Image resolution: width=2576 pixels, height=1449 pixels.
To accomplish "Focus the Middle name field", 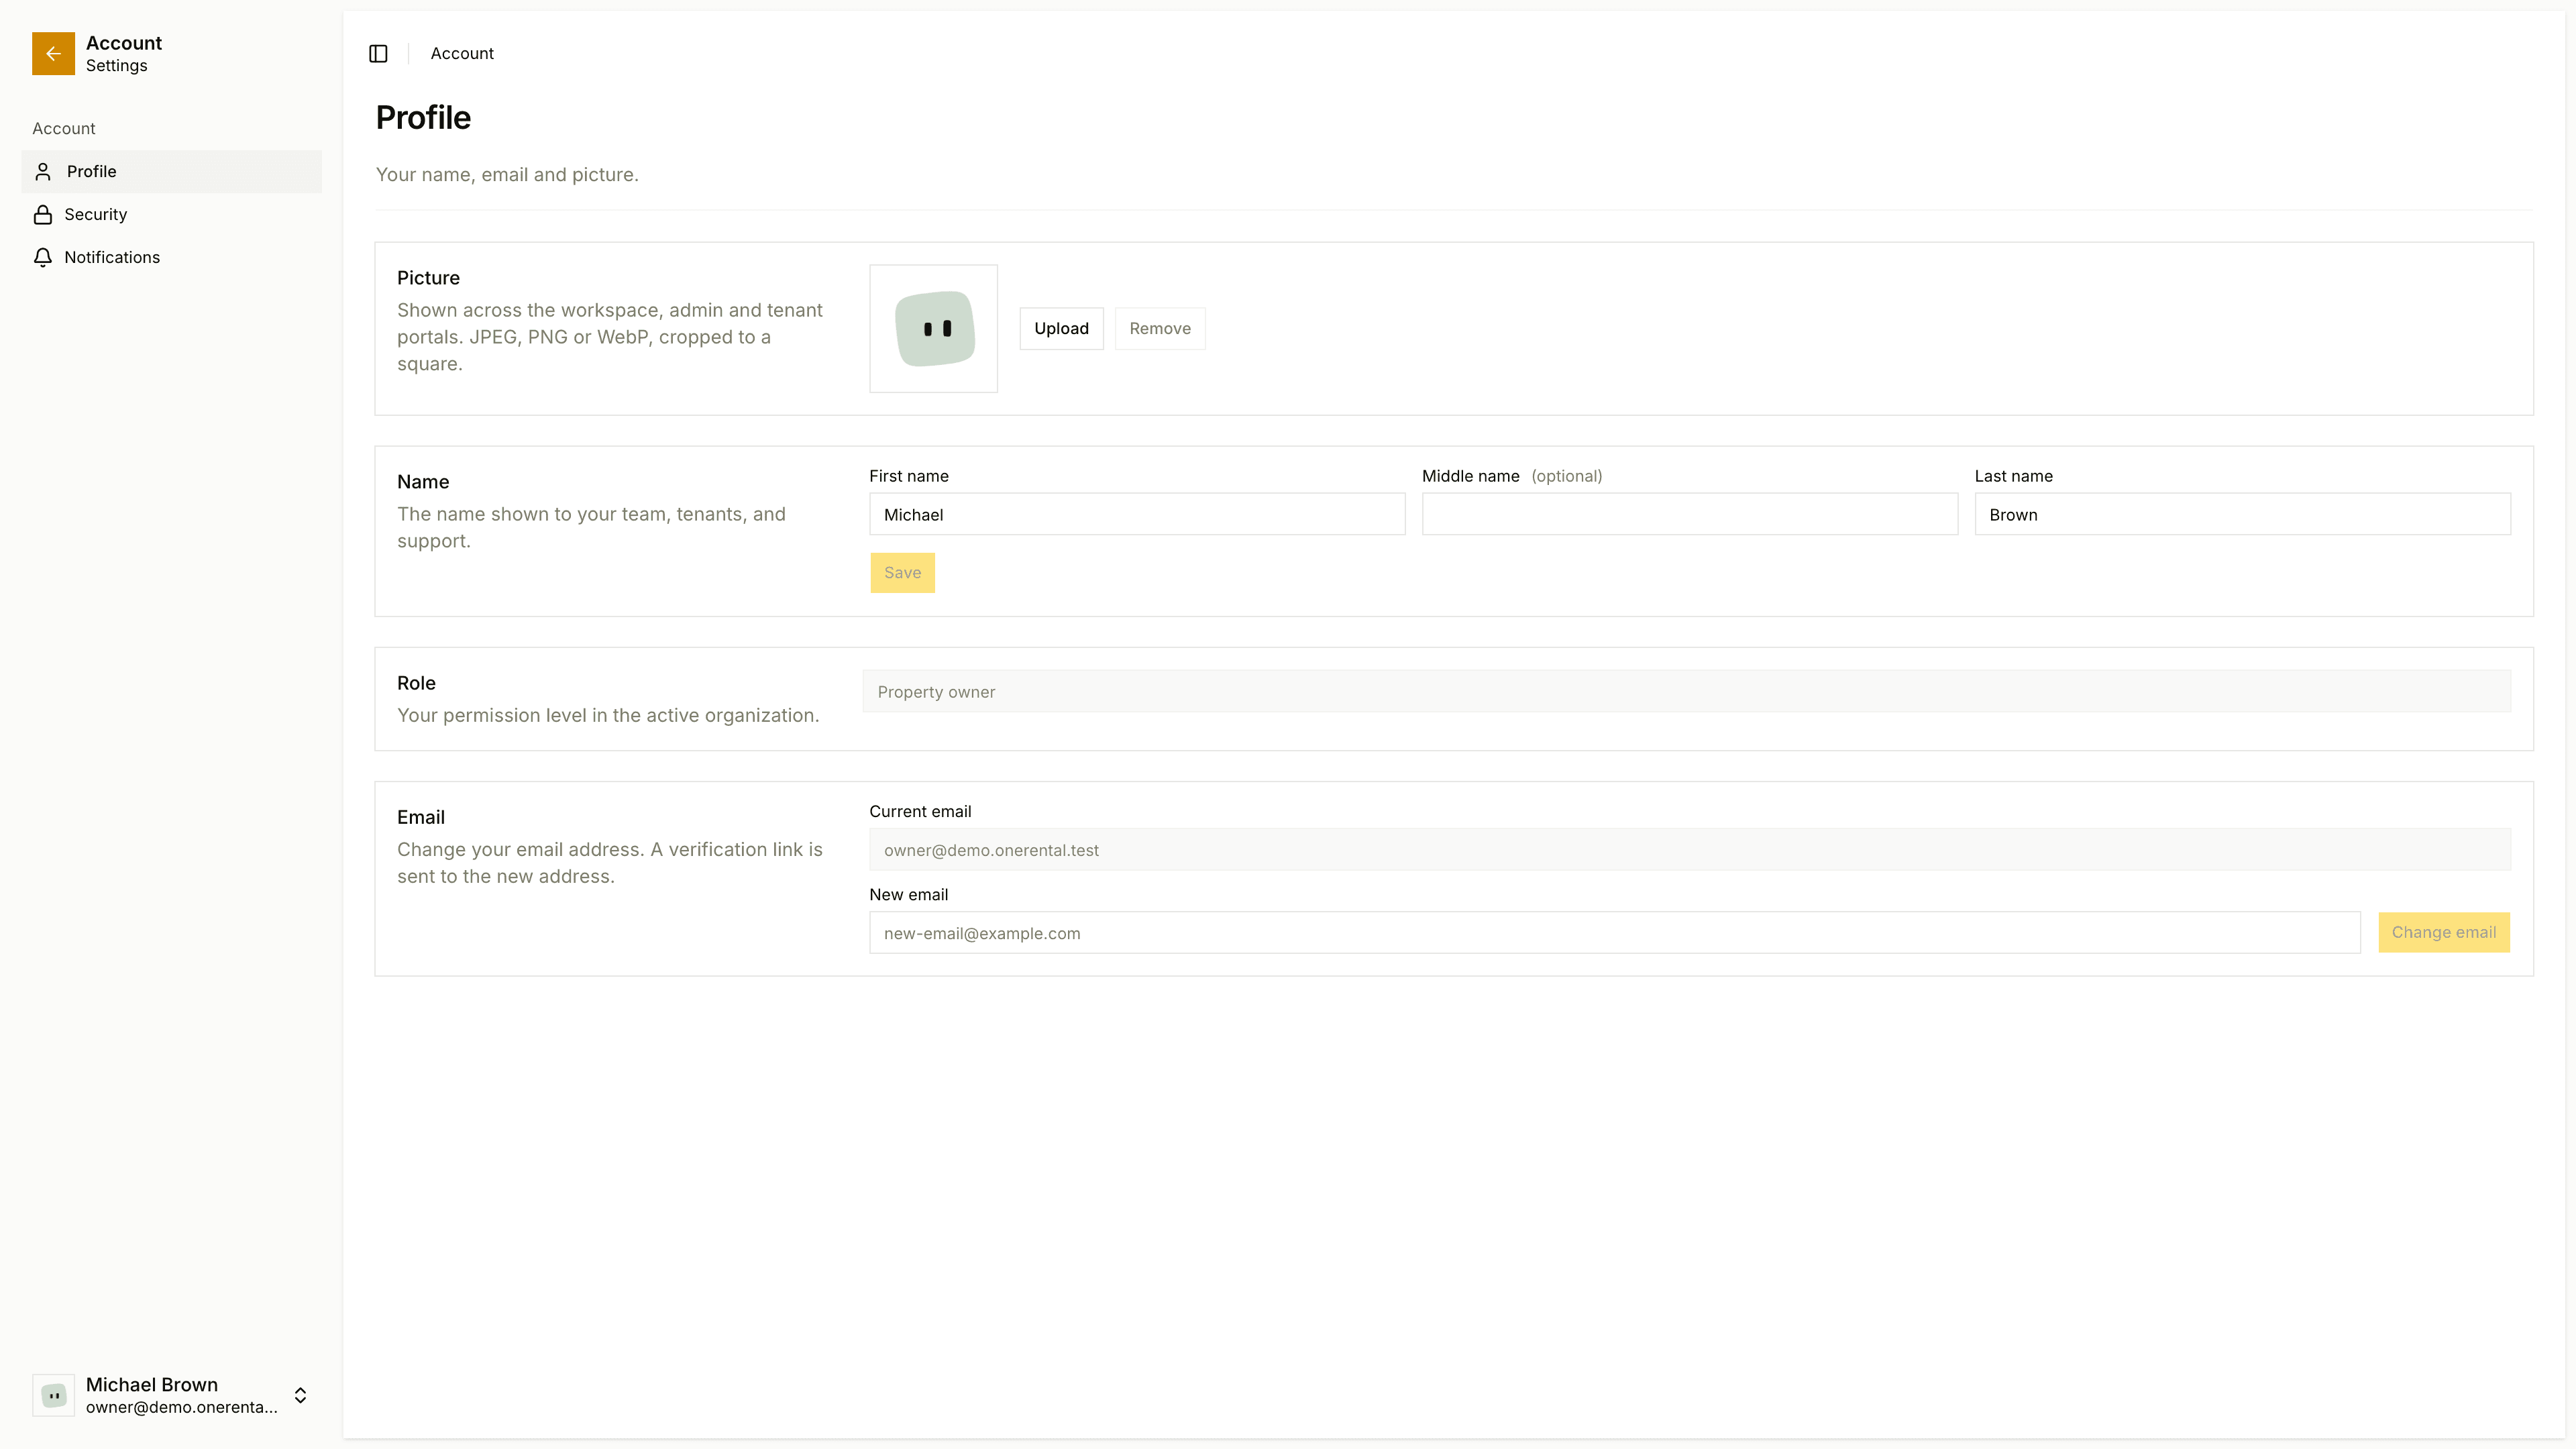I will coord(1689,515).
